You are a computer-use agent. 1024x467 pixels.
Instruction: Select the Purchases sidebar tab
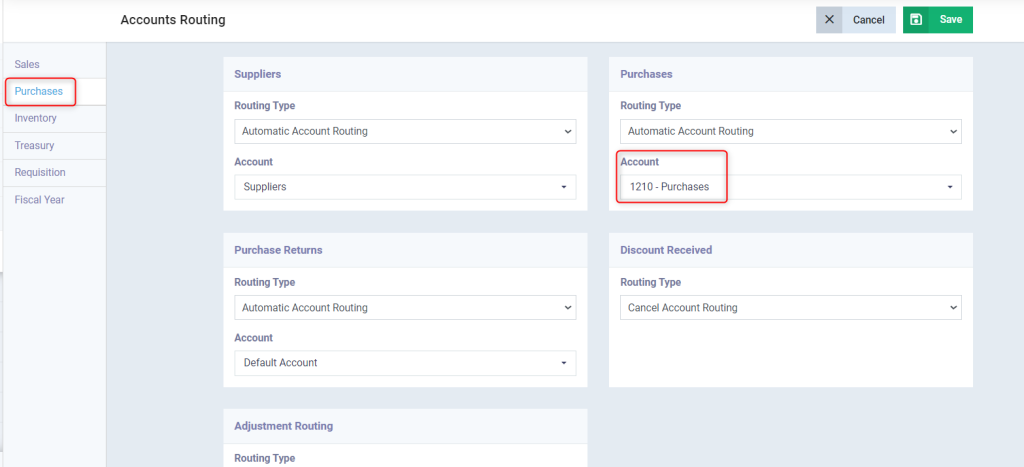pos(55,91)
